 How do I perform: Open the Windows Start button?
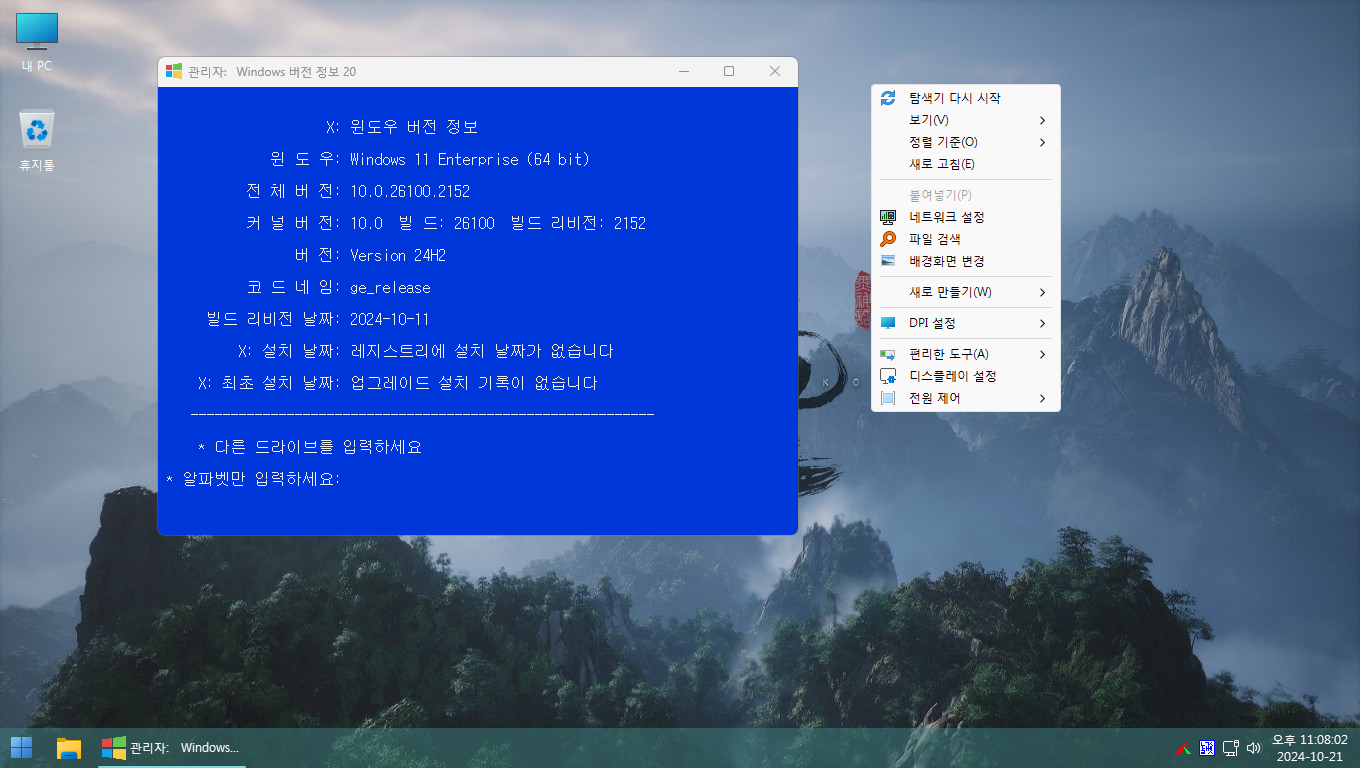(x=21, y=748)
